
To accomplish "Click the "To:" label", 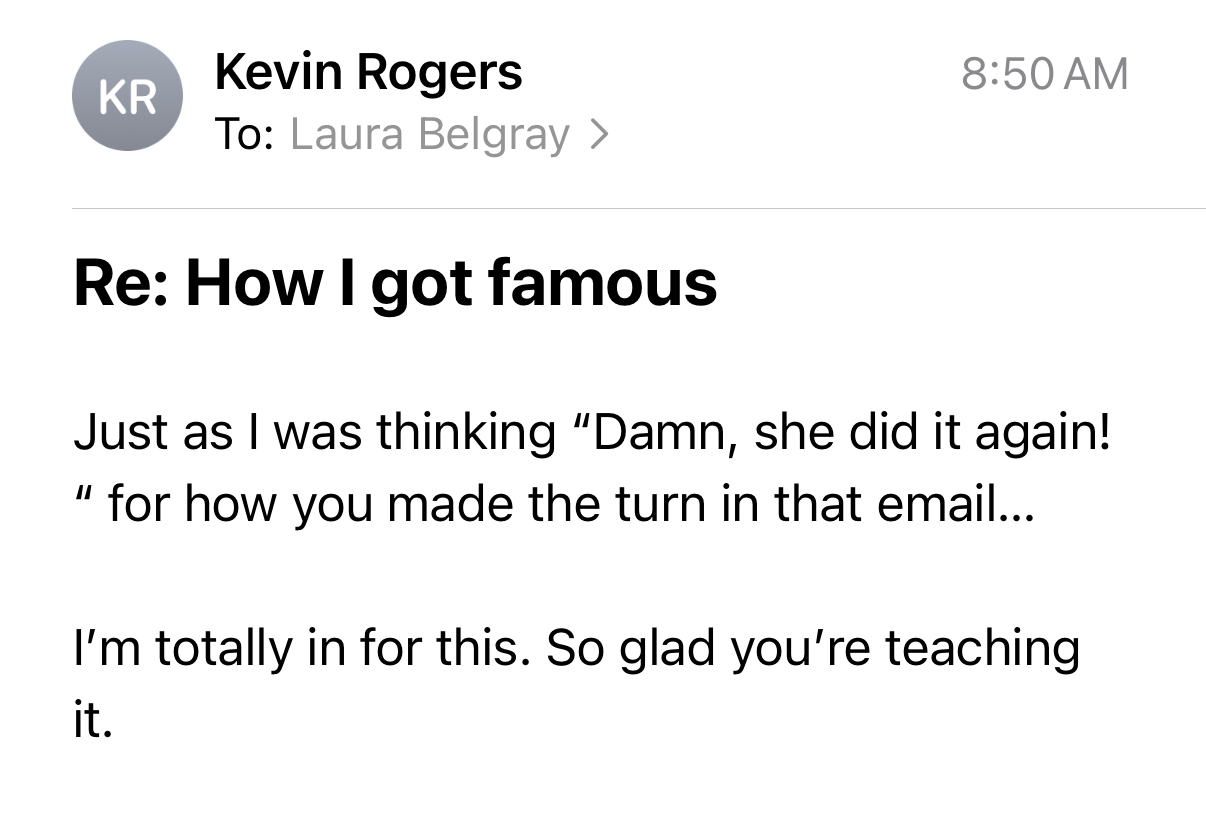I will pyautogui.click(x=244, y=135).
